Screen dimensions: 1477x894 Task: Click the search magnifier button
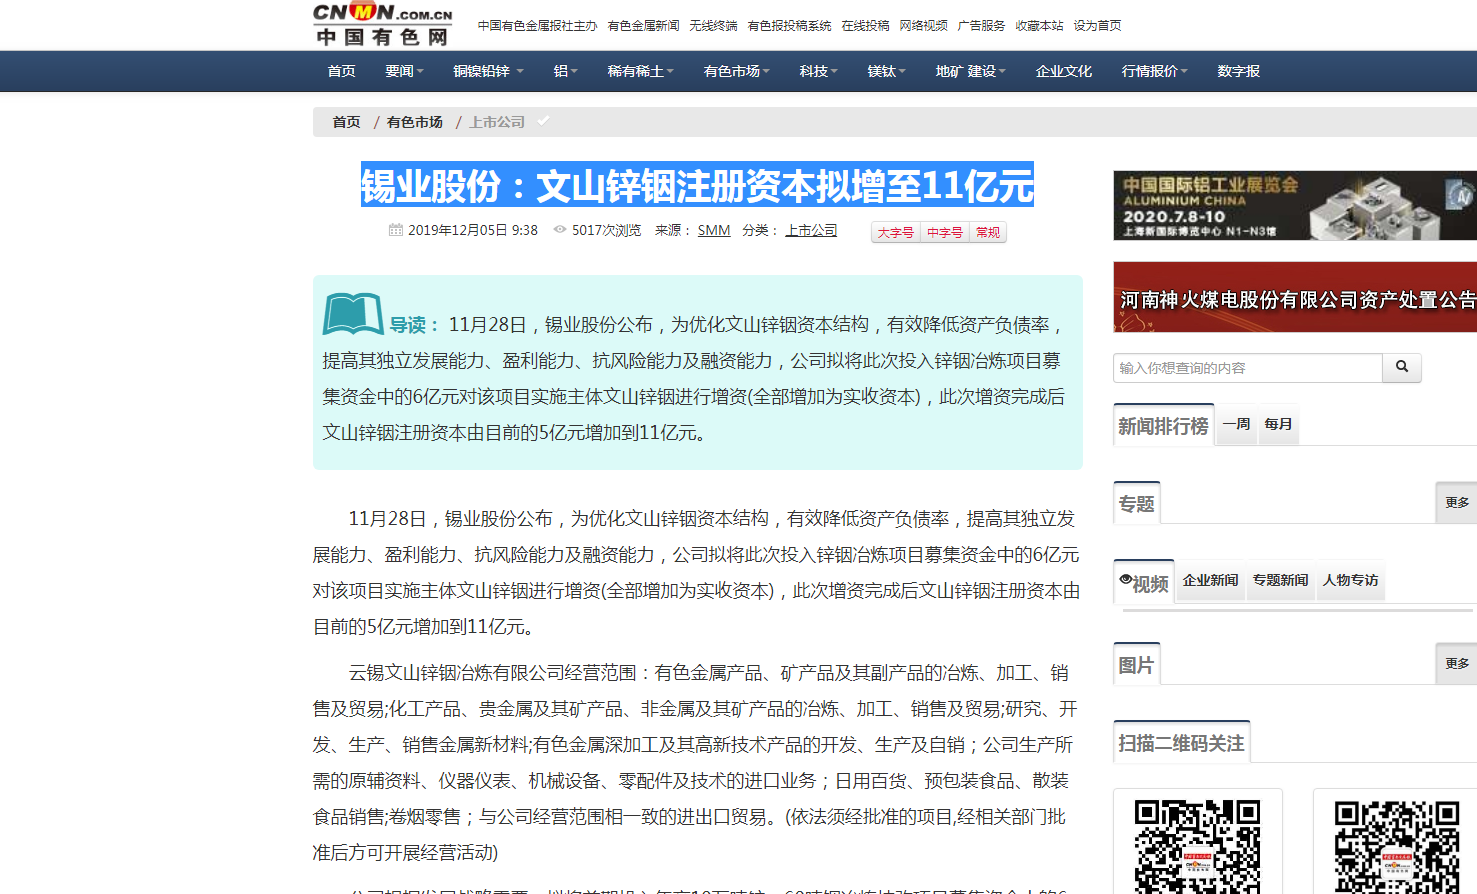(x=1401, y=367)
